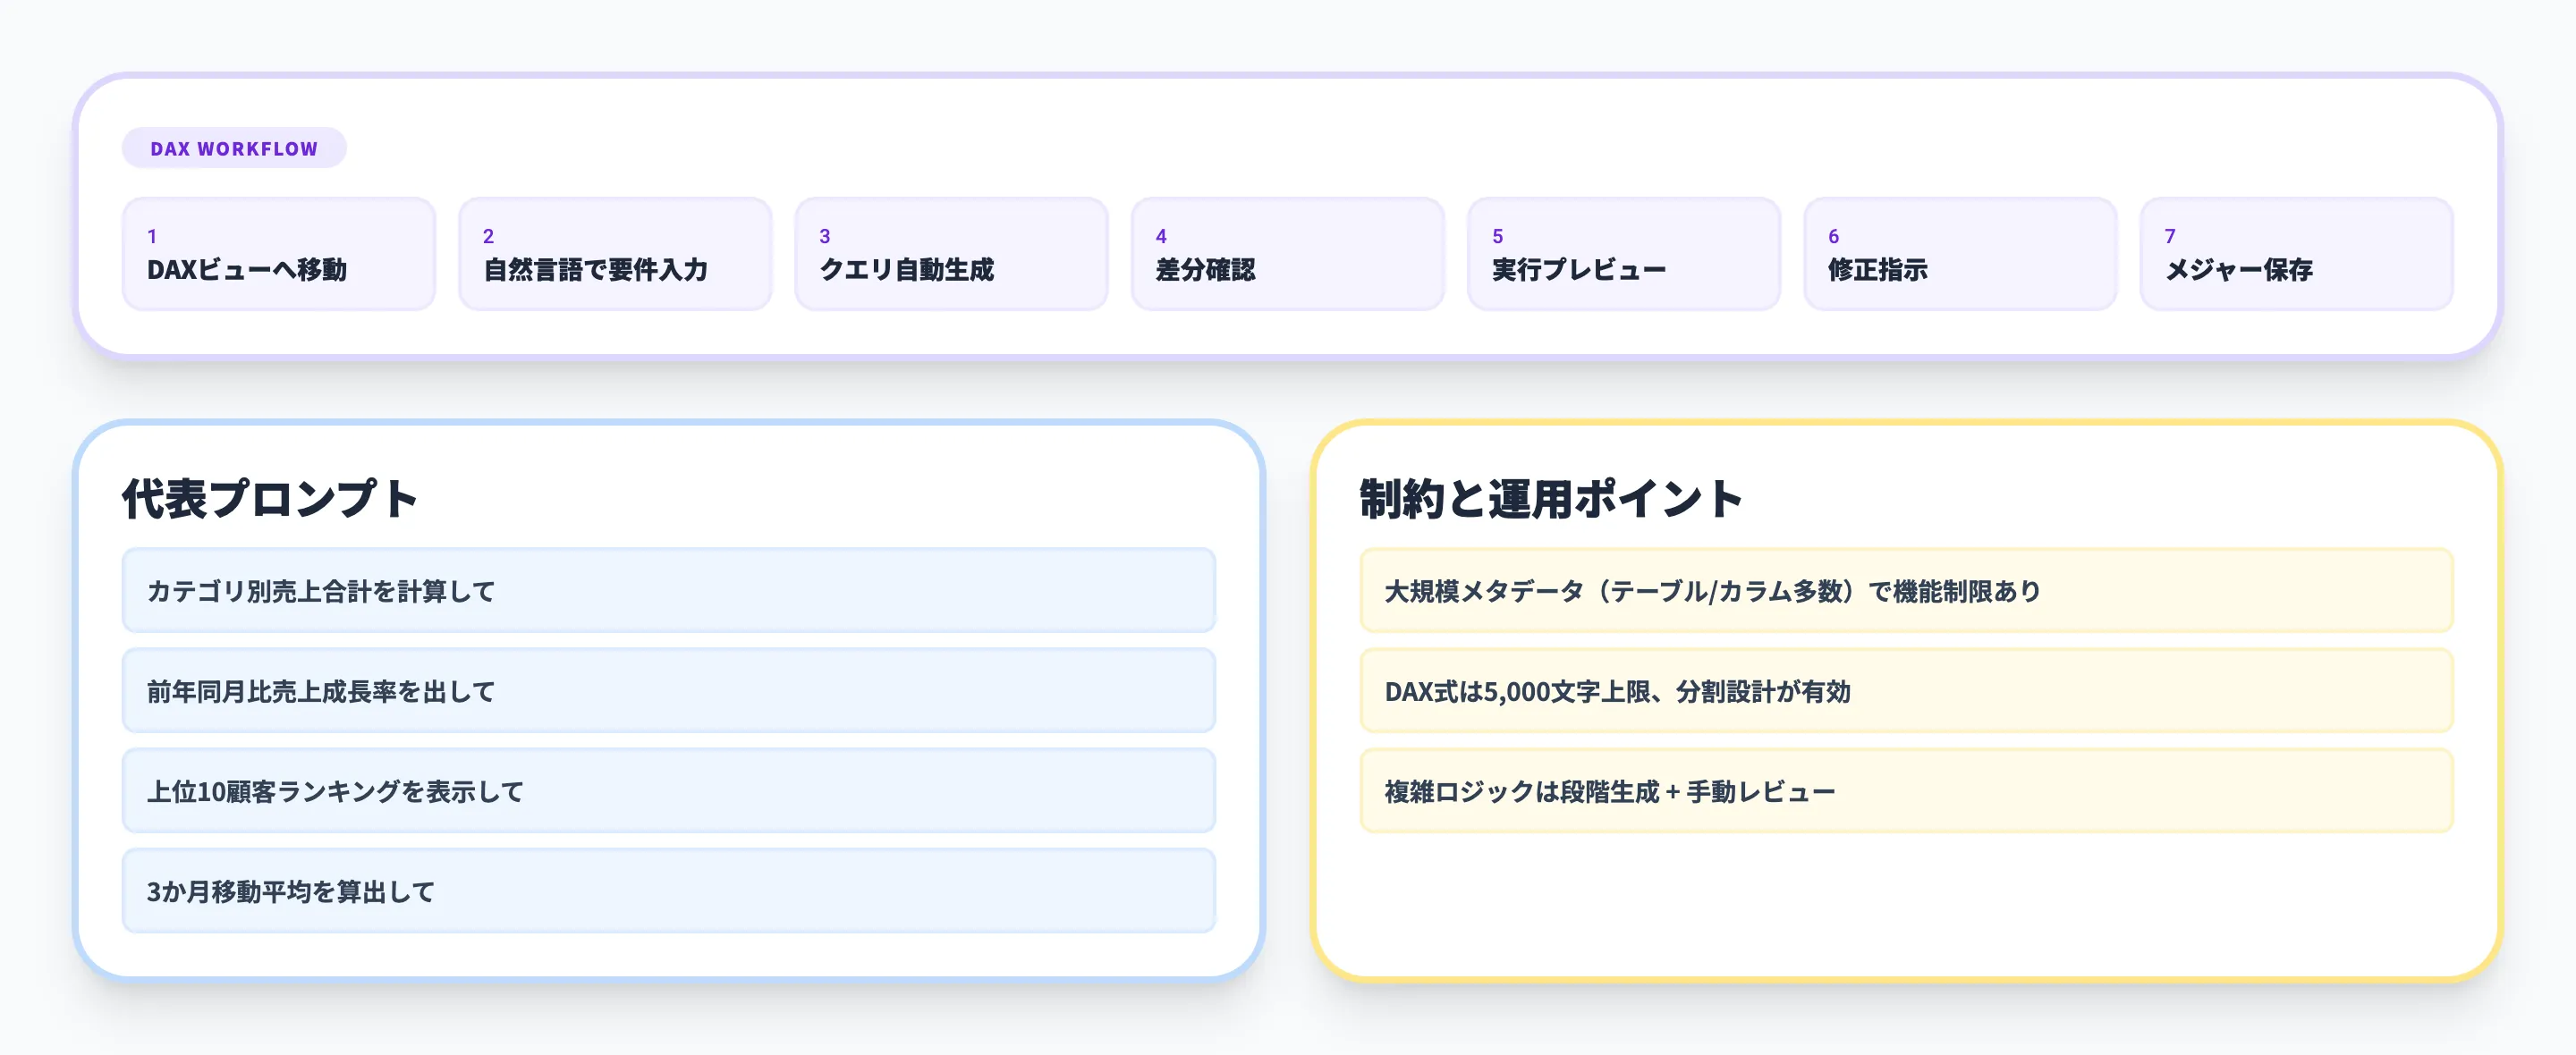
Task: Click the DAX式は5,000文字上限 constraint
Action: [1906, 691]
